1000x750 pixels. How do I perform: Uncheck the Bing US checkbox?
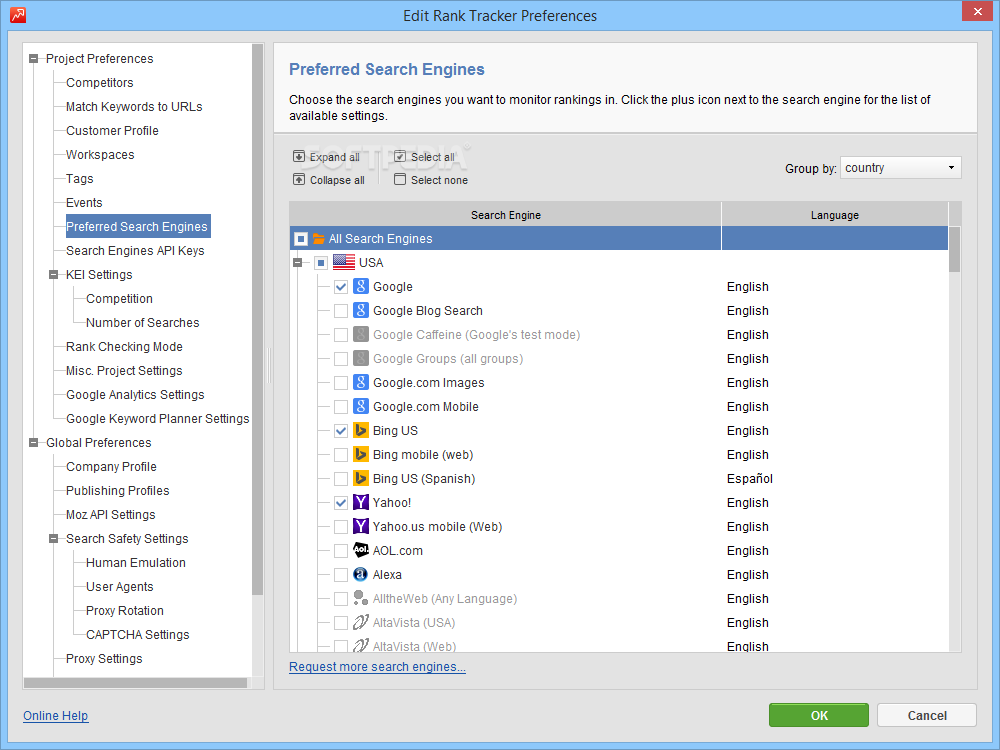pos(341,431)
